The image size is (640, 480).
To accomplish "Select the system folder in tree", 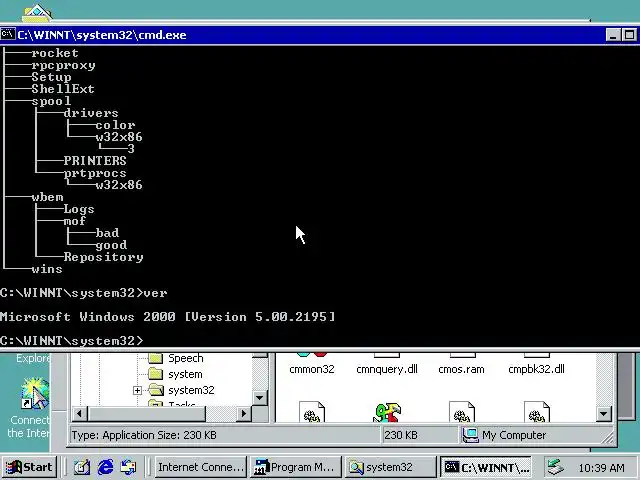I will click(x=185, y=374).
